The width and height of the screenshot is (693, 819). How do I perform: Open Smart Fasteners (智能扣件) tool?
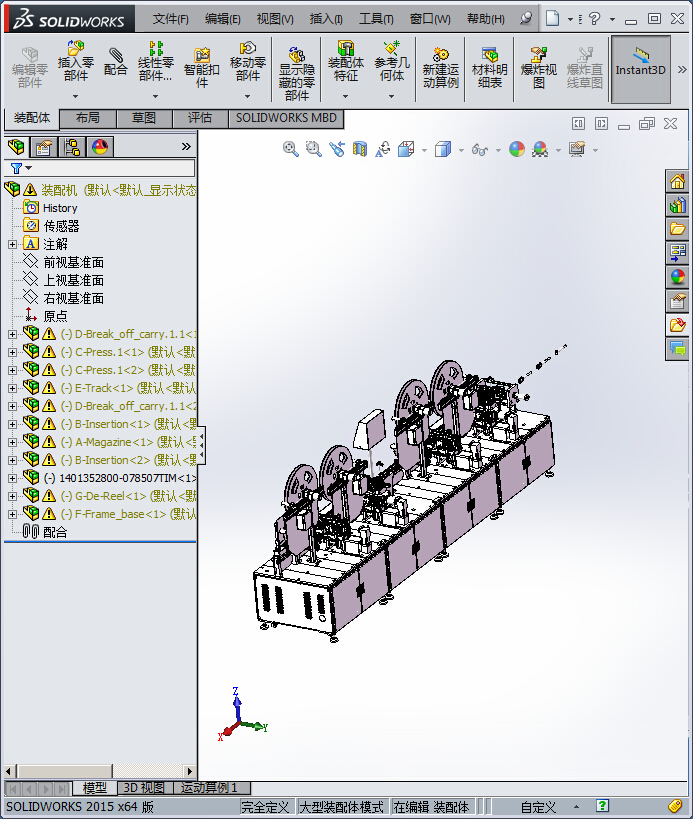click(x=202, y=68)
